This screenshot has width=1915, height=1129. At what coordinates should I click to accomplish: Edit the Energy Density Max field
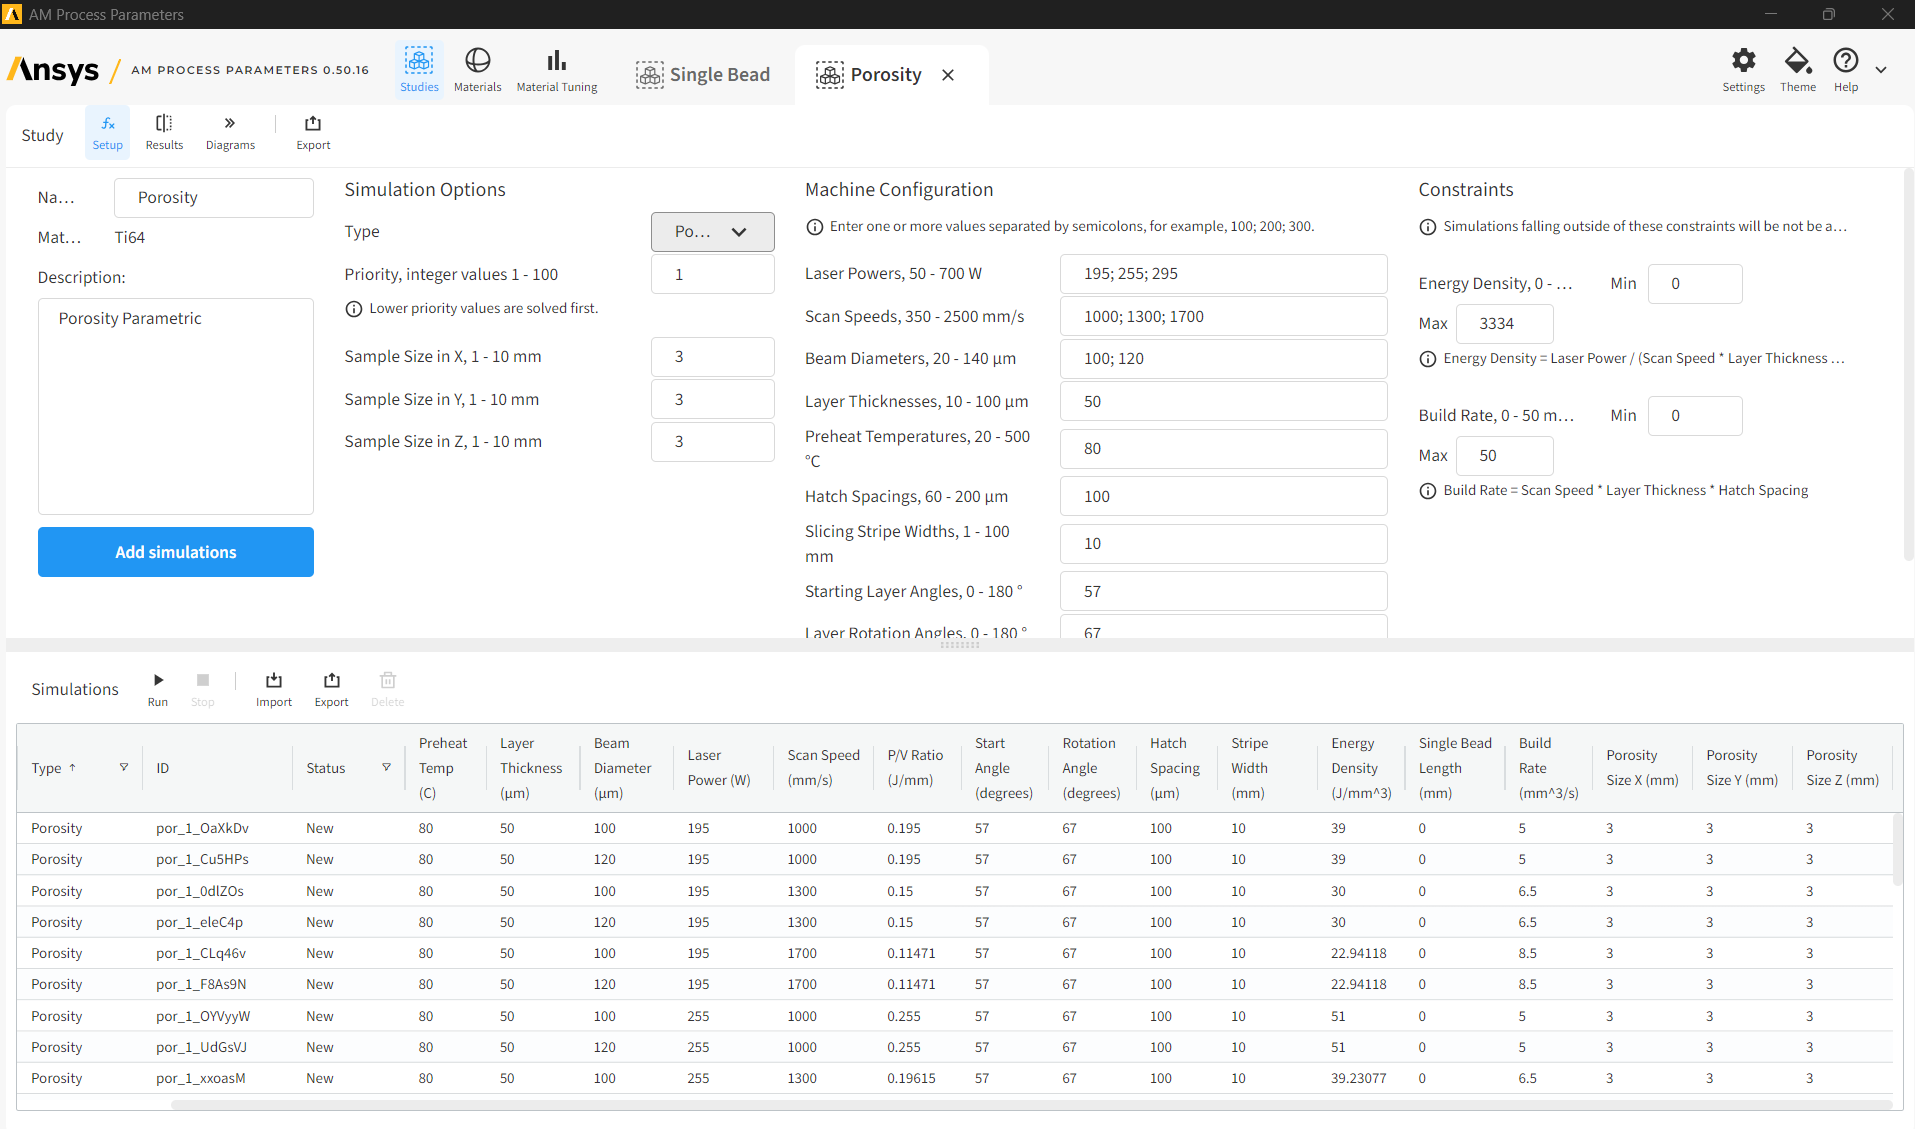click(1504, 324)
